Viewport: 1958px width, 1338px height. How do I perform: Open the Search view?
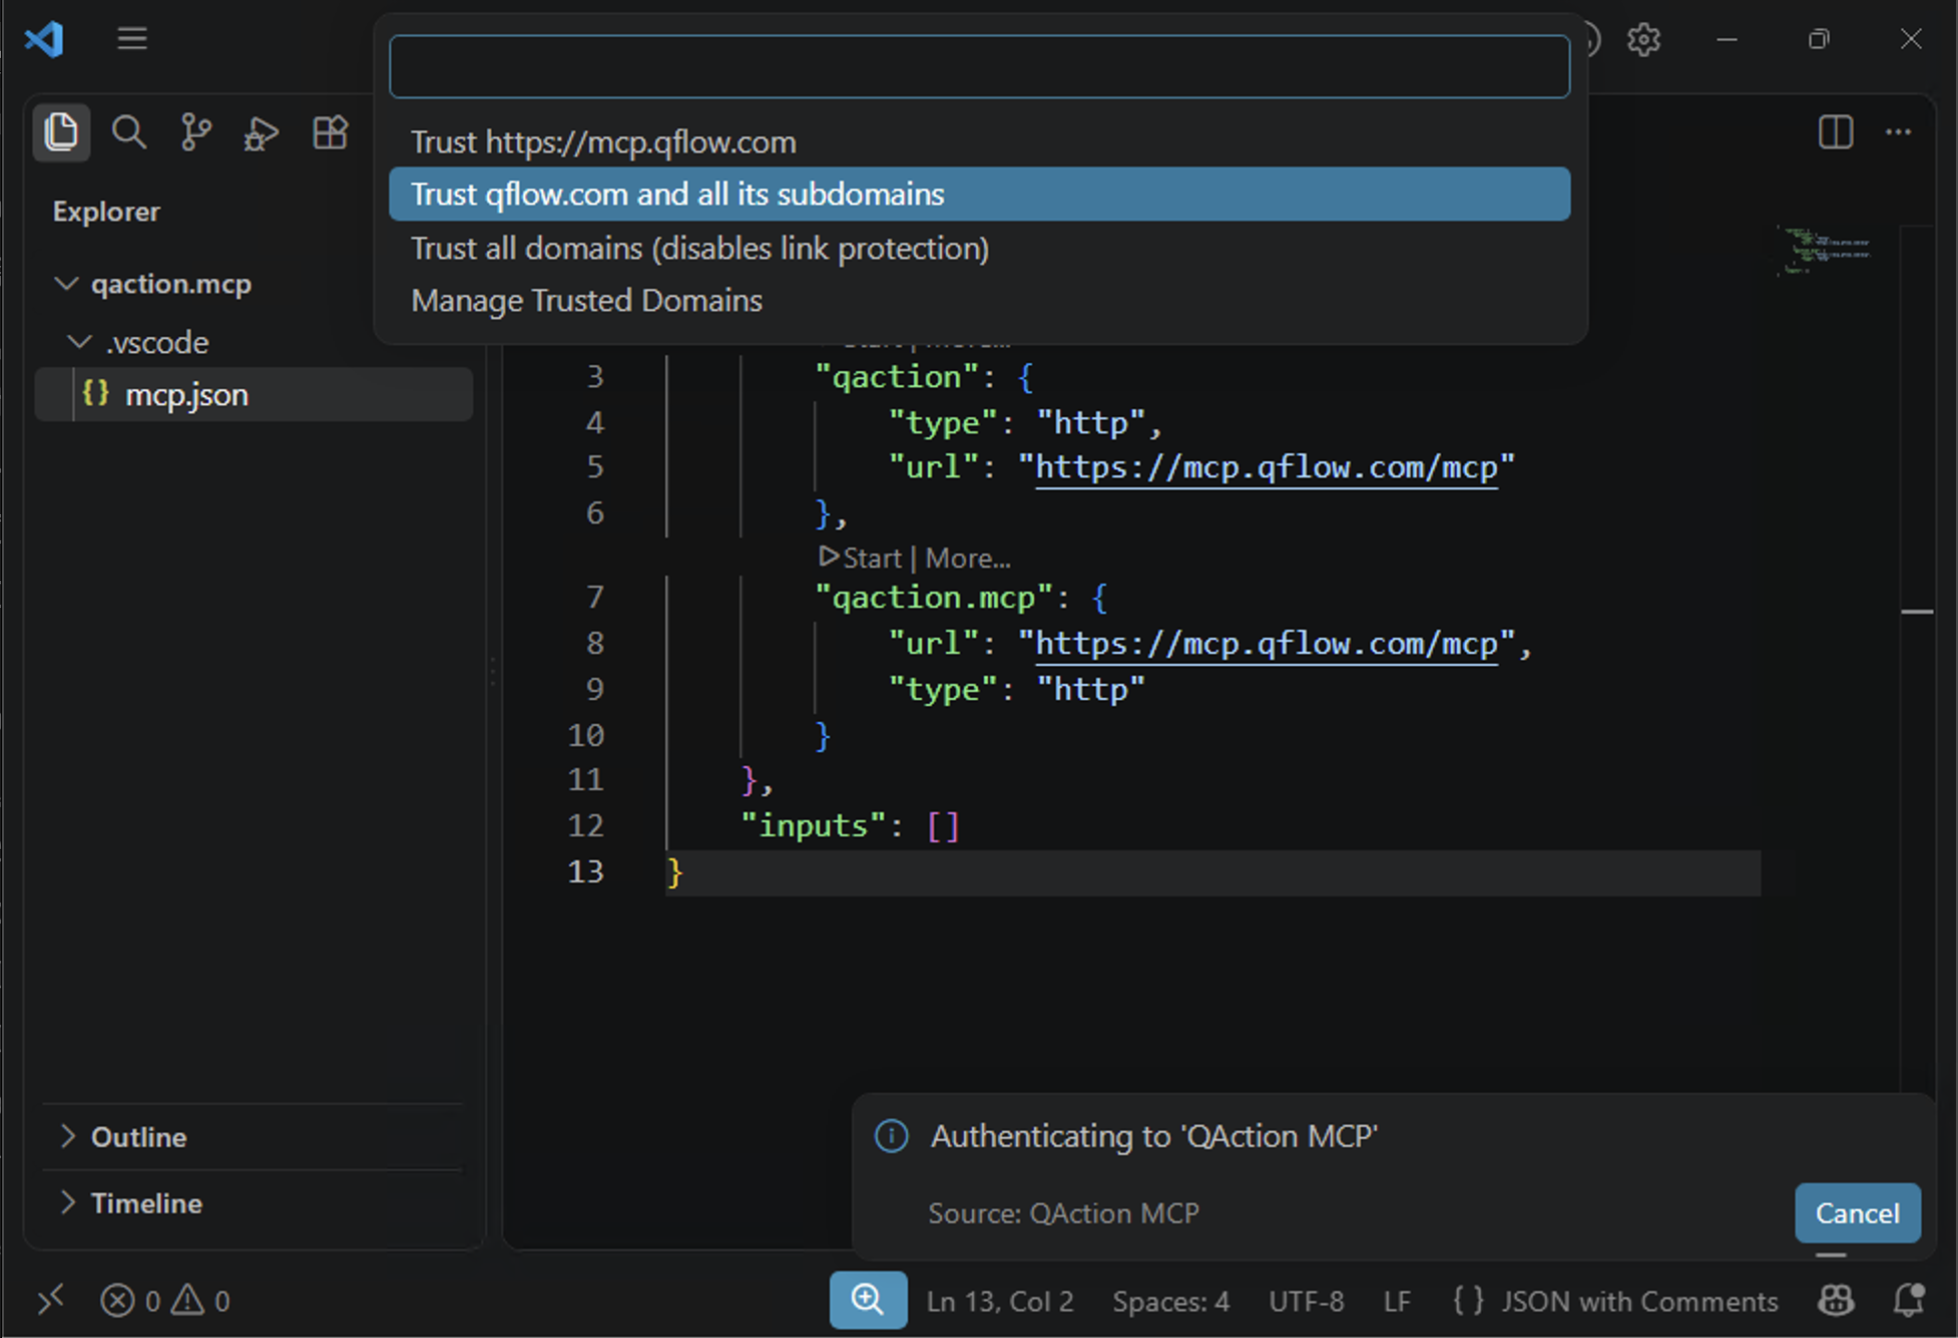(129, 132)
